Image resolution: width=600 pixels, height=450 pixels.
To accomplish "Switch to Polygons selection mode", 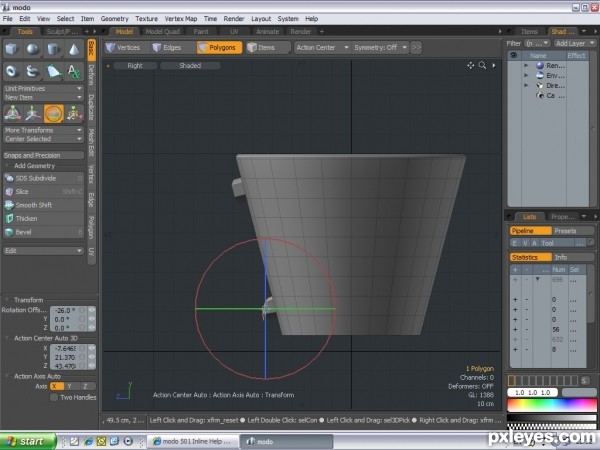I will [219, 47].
